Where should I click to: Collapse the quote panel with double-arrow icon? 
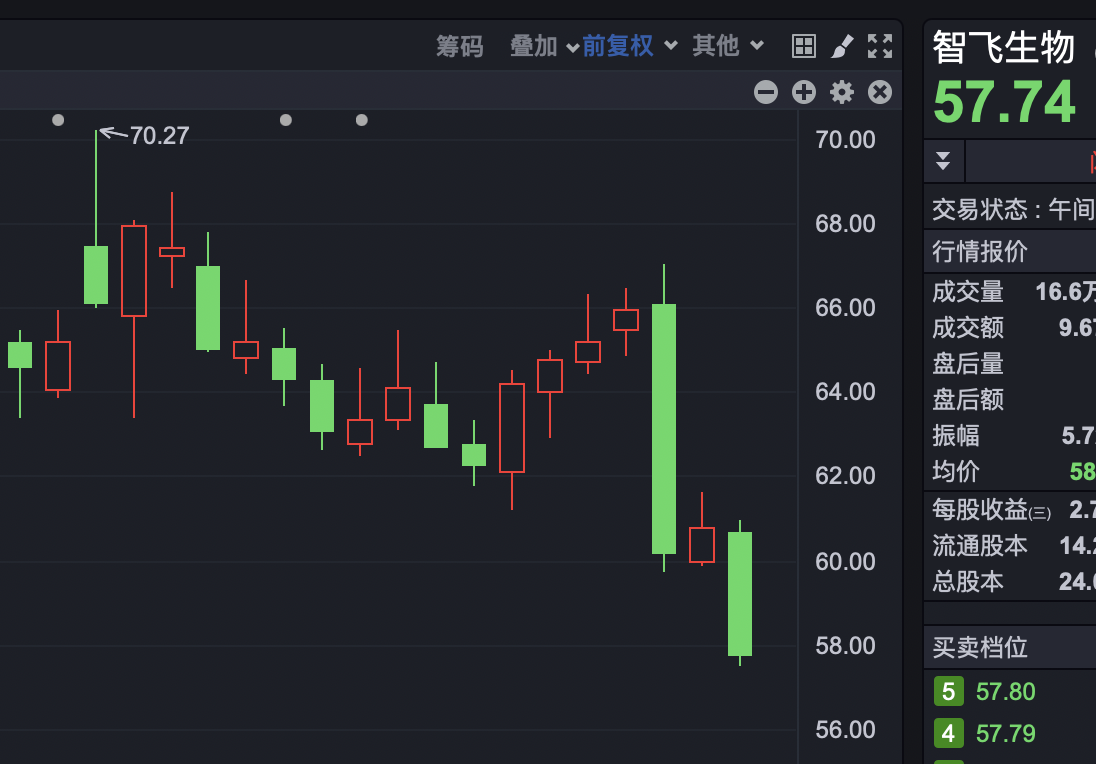[943, 159]
